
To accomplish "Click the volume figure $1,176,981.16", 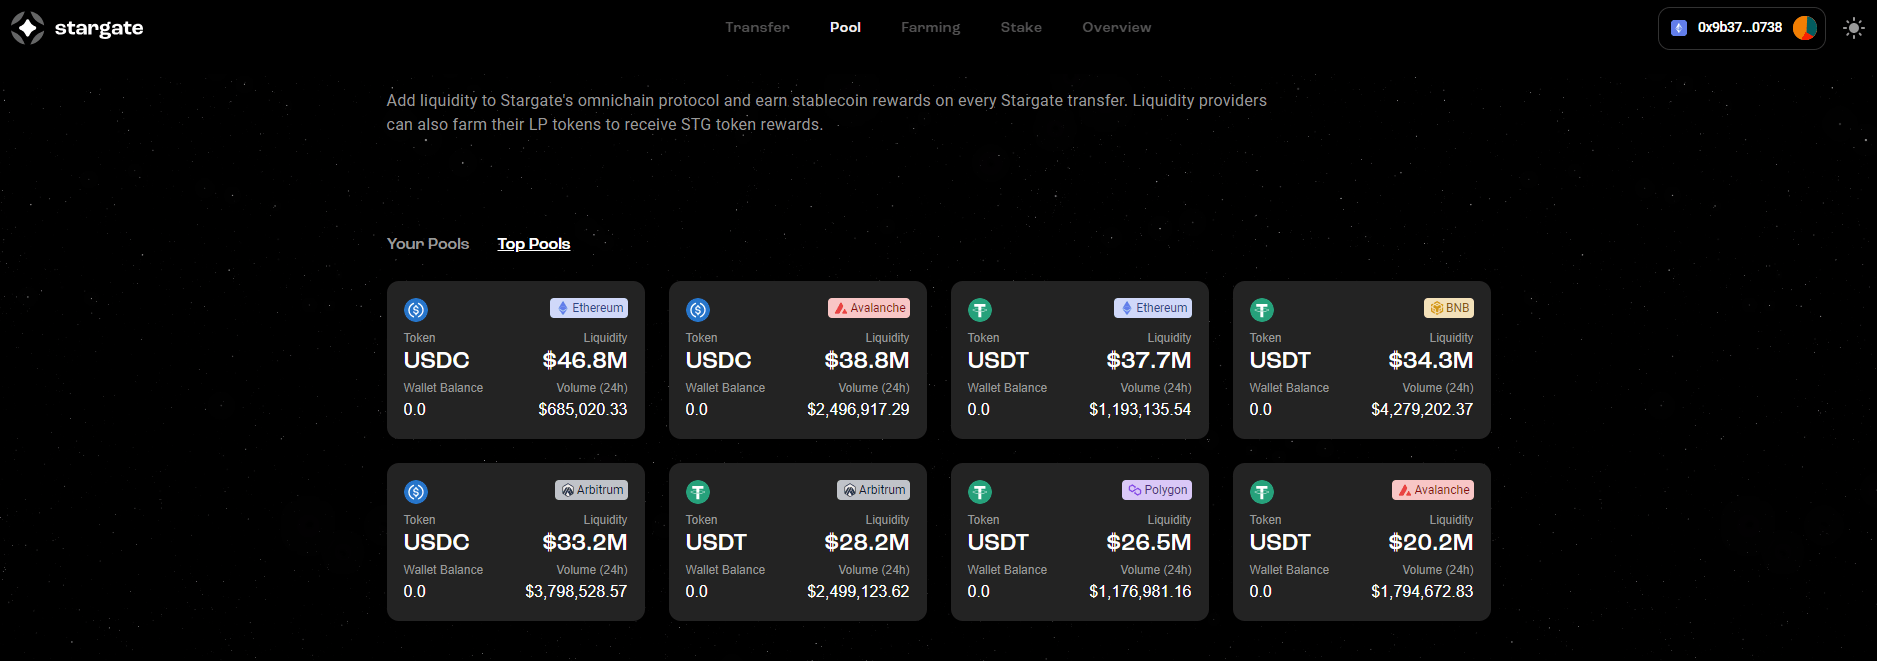I will point(1140,592).
